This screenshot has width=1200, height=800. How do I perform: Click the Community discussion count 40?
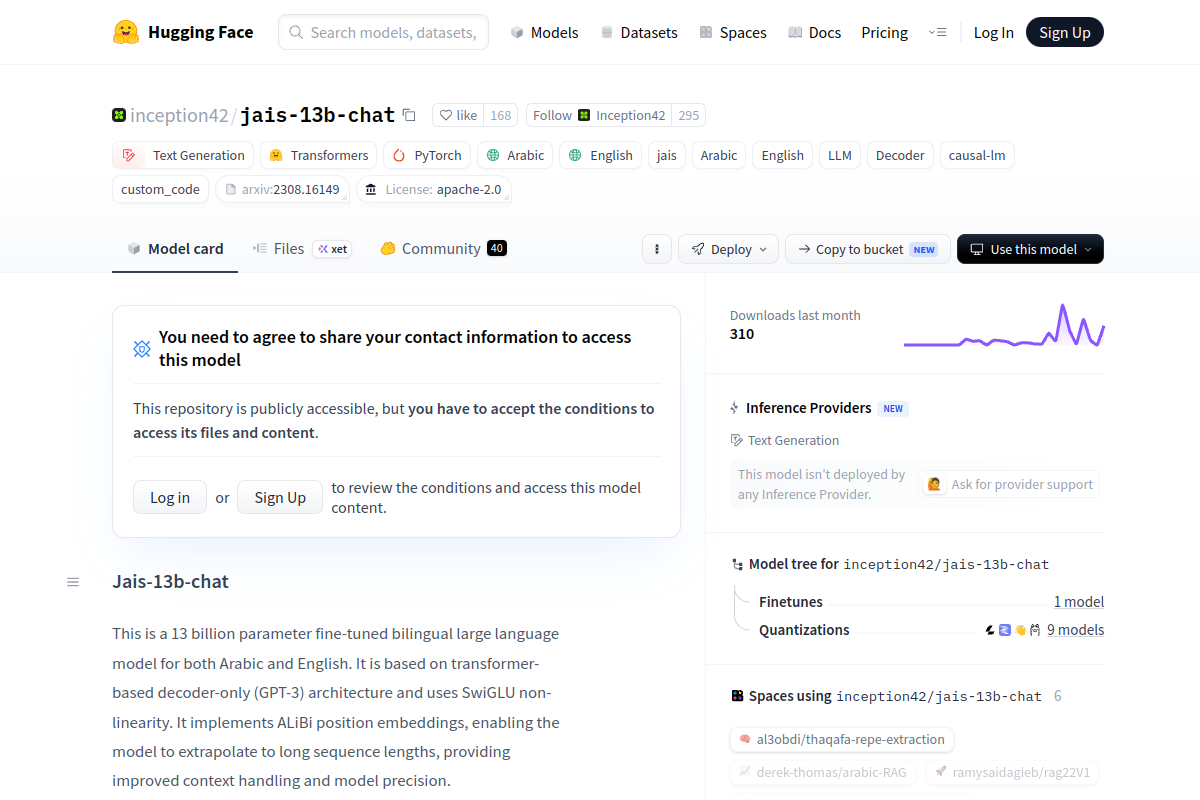(x=497, y=249)
